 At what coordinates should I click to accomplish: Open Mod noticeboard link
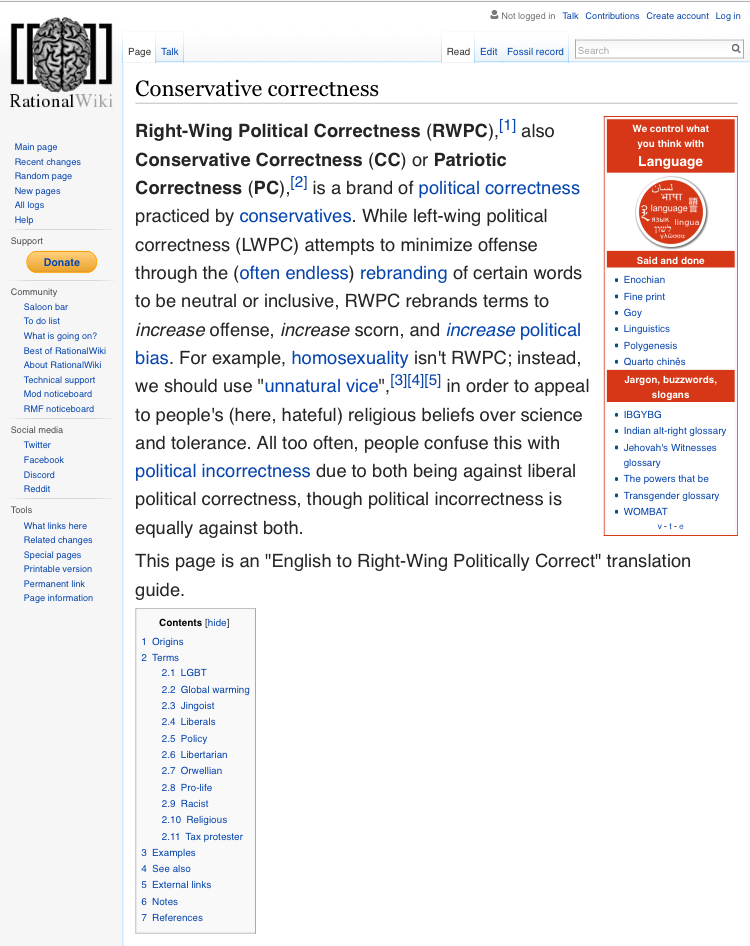point(58,393)
